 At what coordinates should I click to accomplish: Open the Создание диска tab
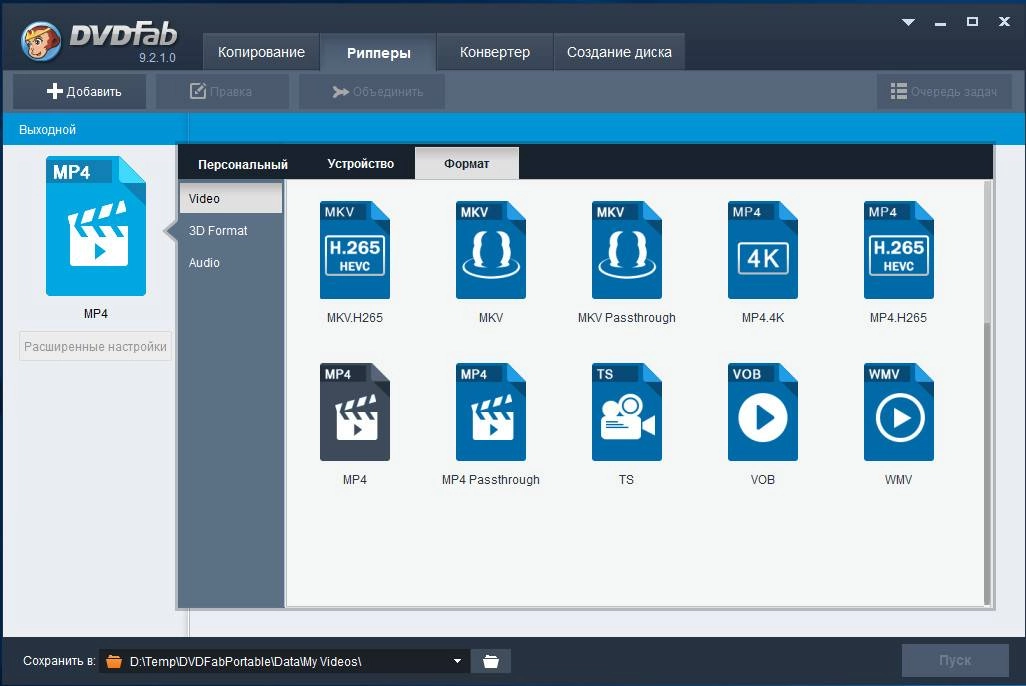(x=619, y=52)
